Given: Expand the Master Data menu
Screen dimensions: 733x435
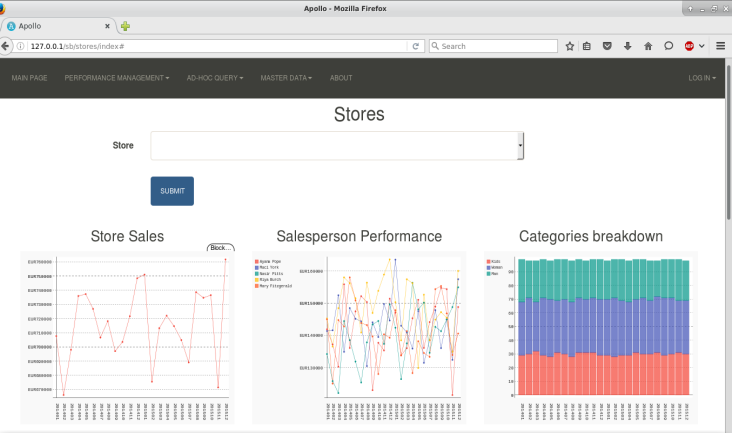Looking at the screenshot, I should tap(286, 78).
